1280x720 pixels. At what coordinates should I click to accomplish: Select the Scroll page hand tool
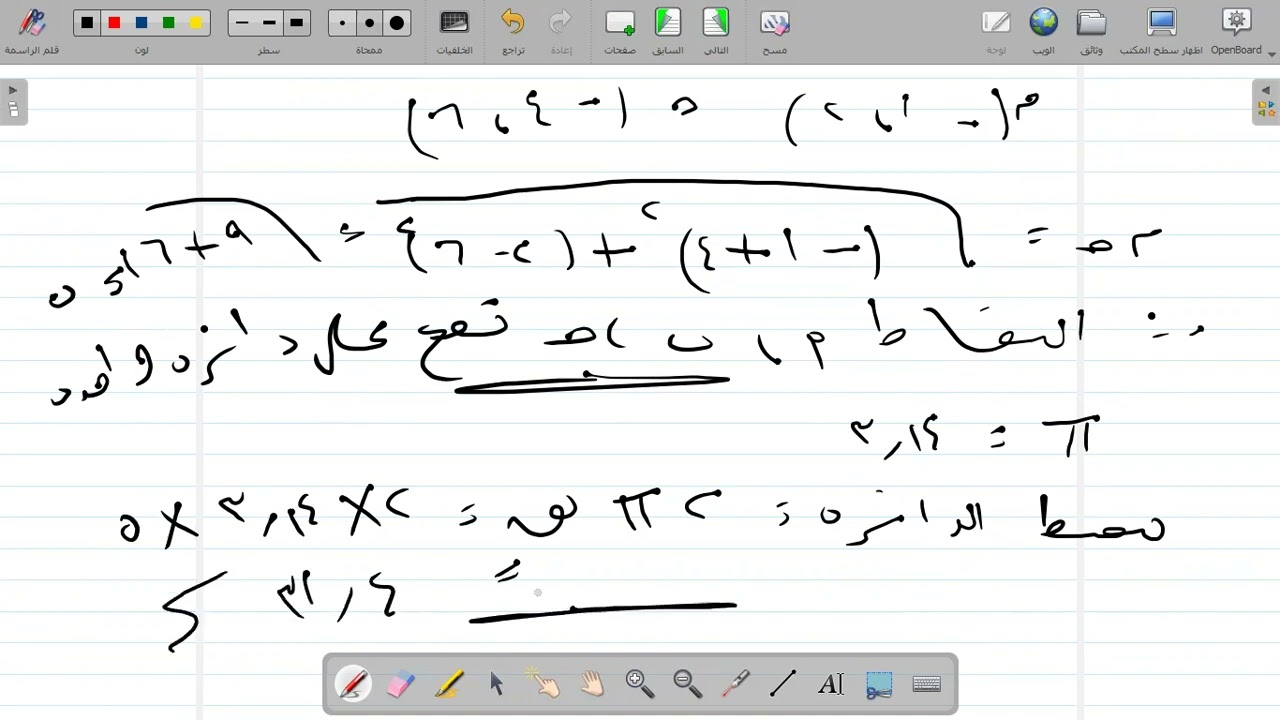[x=592, y=684]
